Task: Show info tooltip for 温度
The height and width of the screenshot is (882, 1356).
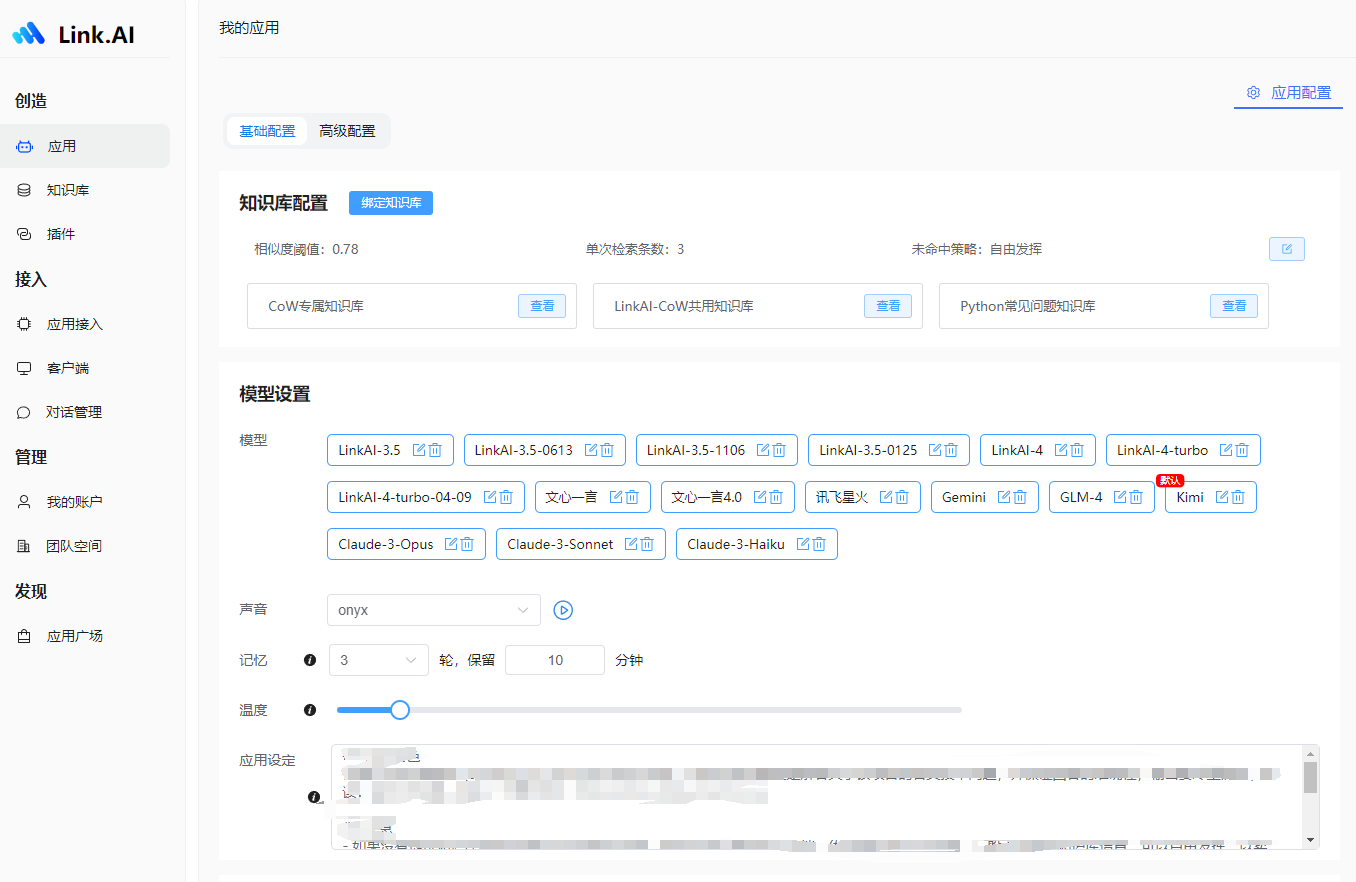Action: 310,710
